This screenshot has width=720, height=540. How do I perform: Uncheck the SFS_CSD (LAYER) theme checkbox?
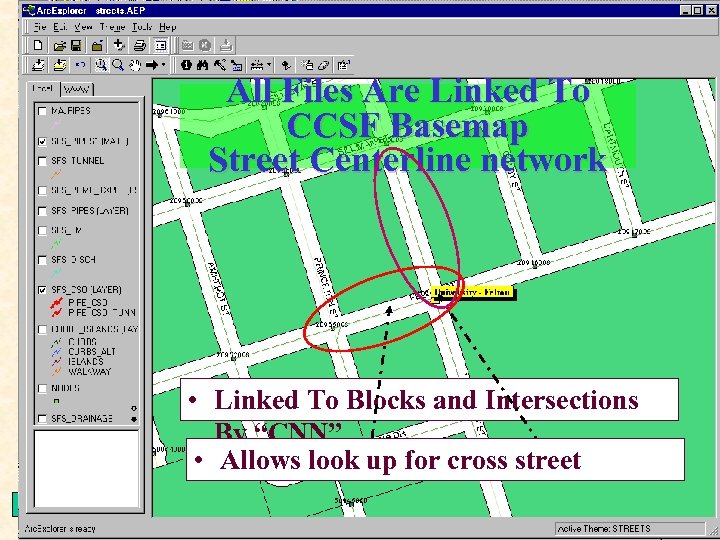tap(42, 290)
